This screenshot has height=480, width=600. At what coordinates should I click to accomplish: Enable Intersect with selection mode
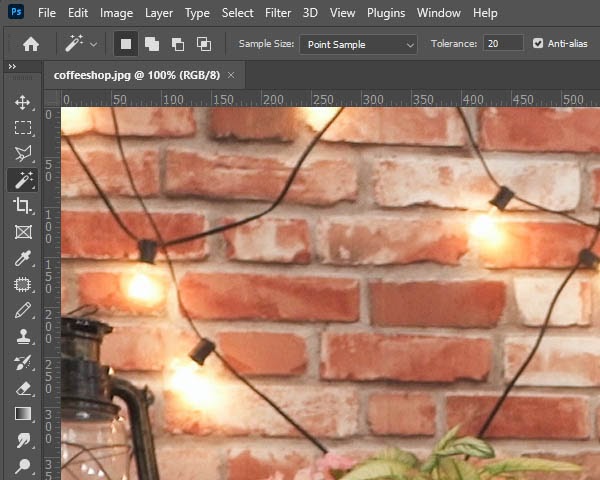click(204, 44)
